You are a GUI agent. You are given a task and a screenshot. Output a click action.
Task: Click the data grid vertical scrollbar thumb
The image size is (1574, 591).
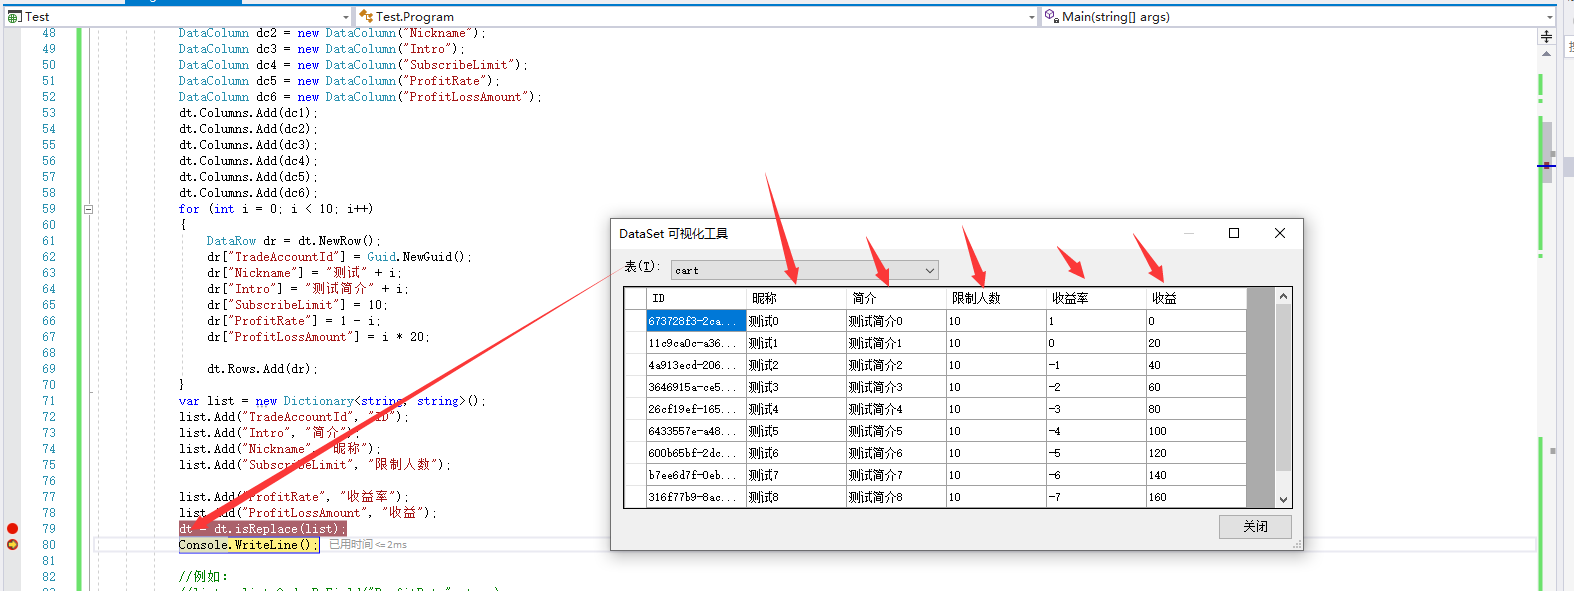pos(1283,388)
